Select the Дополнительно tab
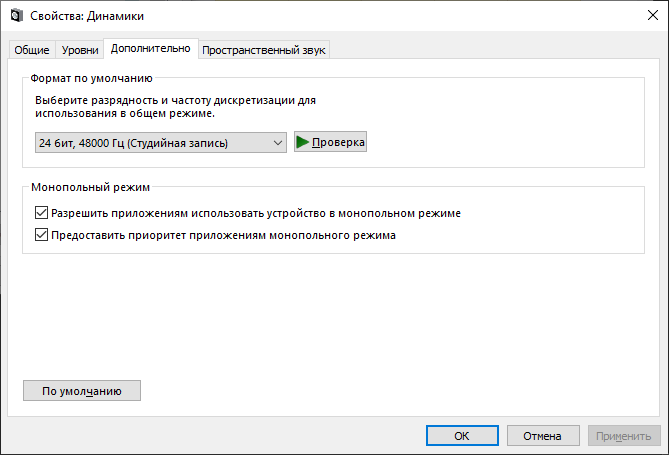Image resolution: width=669 pixels, height=455 pixels. click(x=150, y=48)
